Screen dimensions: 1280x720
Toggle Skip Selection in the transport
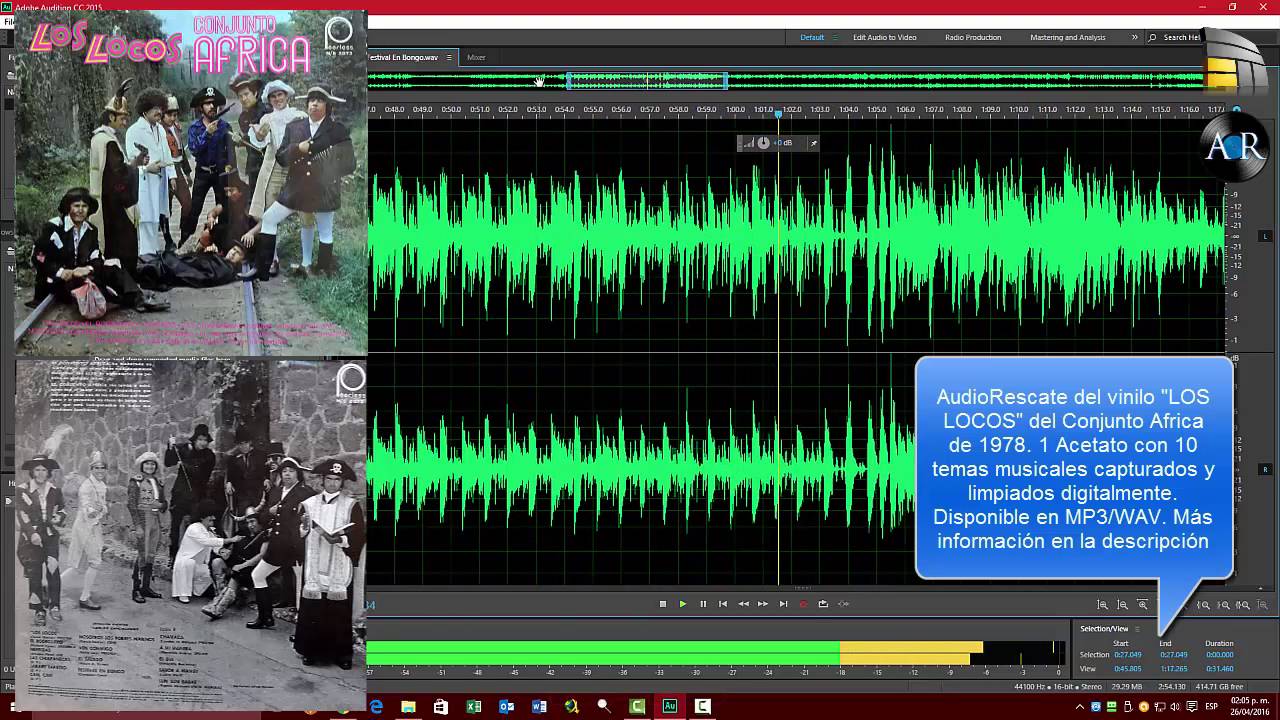[x=843, y=604]
